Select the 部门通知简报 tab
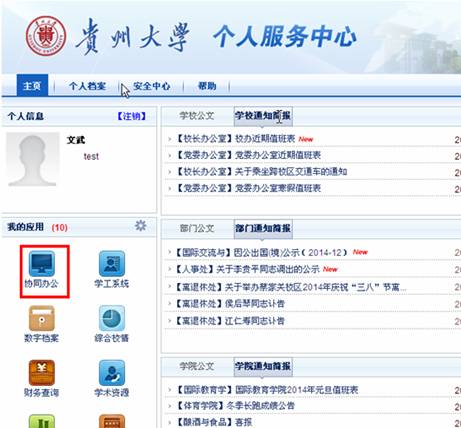 tap(263, 229)
